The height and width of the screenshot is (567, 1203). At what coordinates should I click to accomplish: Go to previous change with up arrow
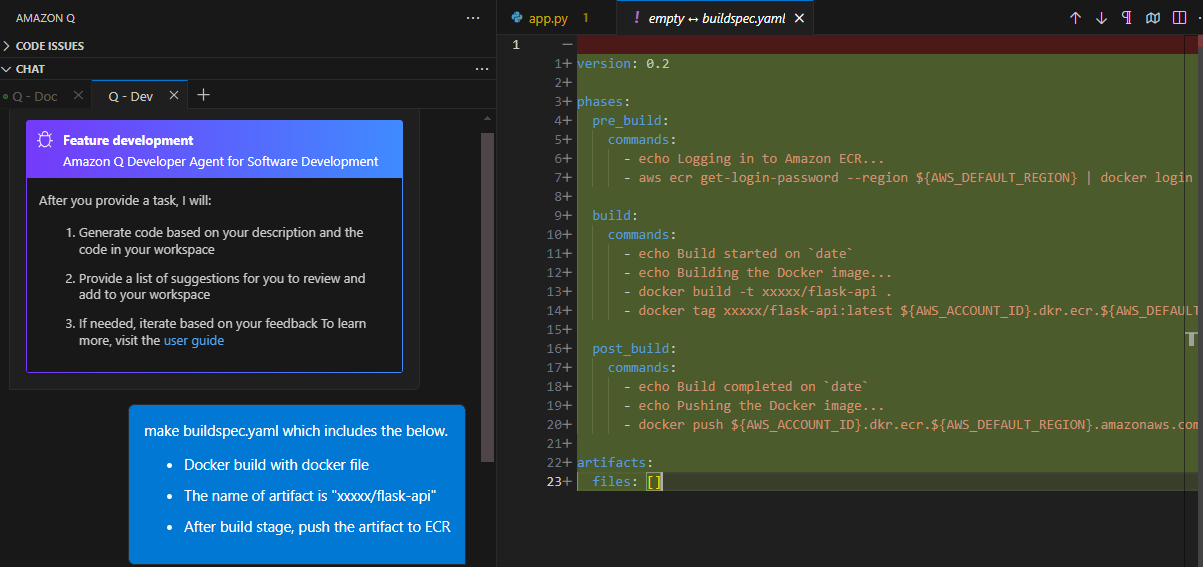(x=1075, y=18)
